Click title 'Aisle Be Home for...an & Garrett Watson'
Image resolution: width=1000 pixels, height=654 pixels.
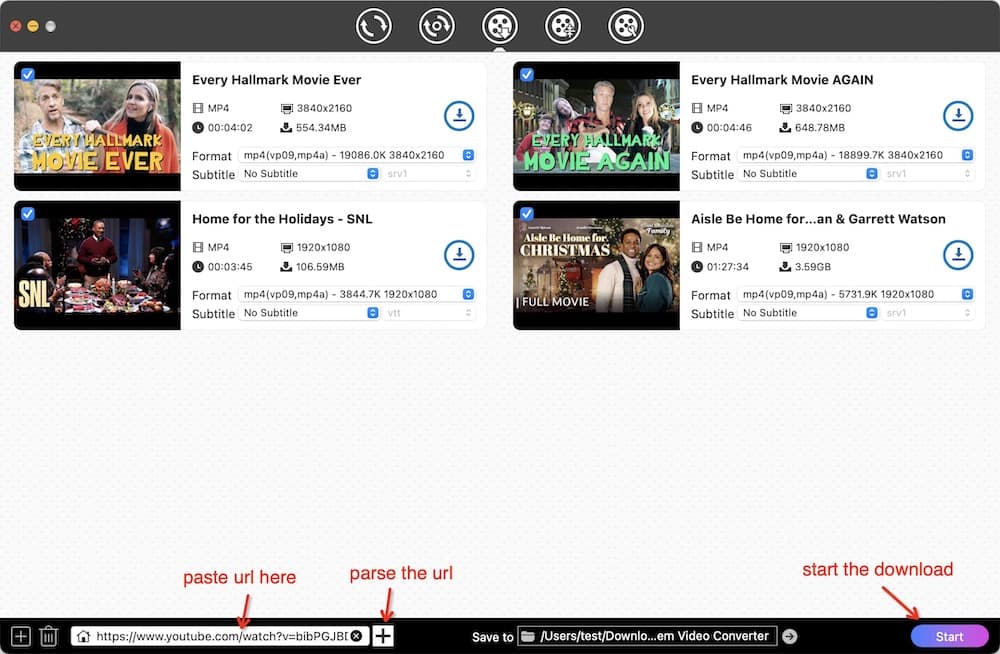point(818,219)
